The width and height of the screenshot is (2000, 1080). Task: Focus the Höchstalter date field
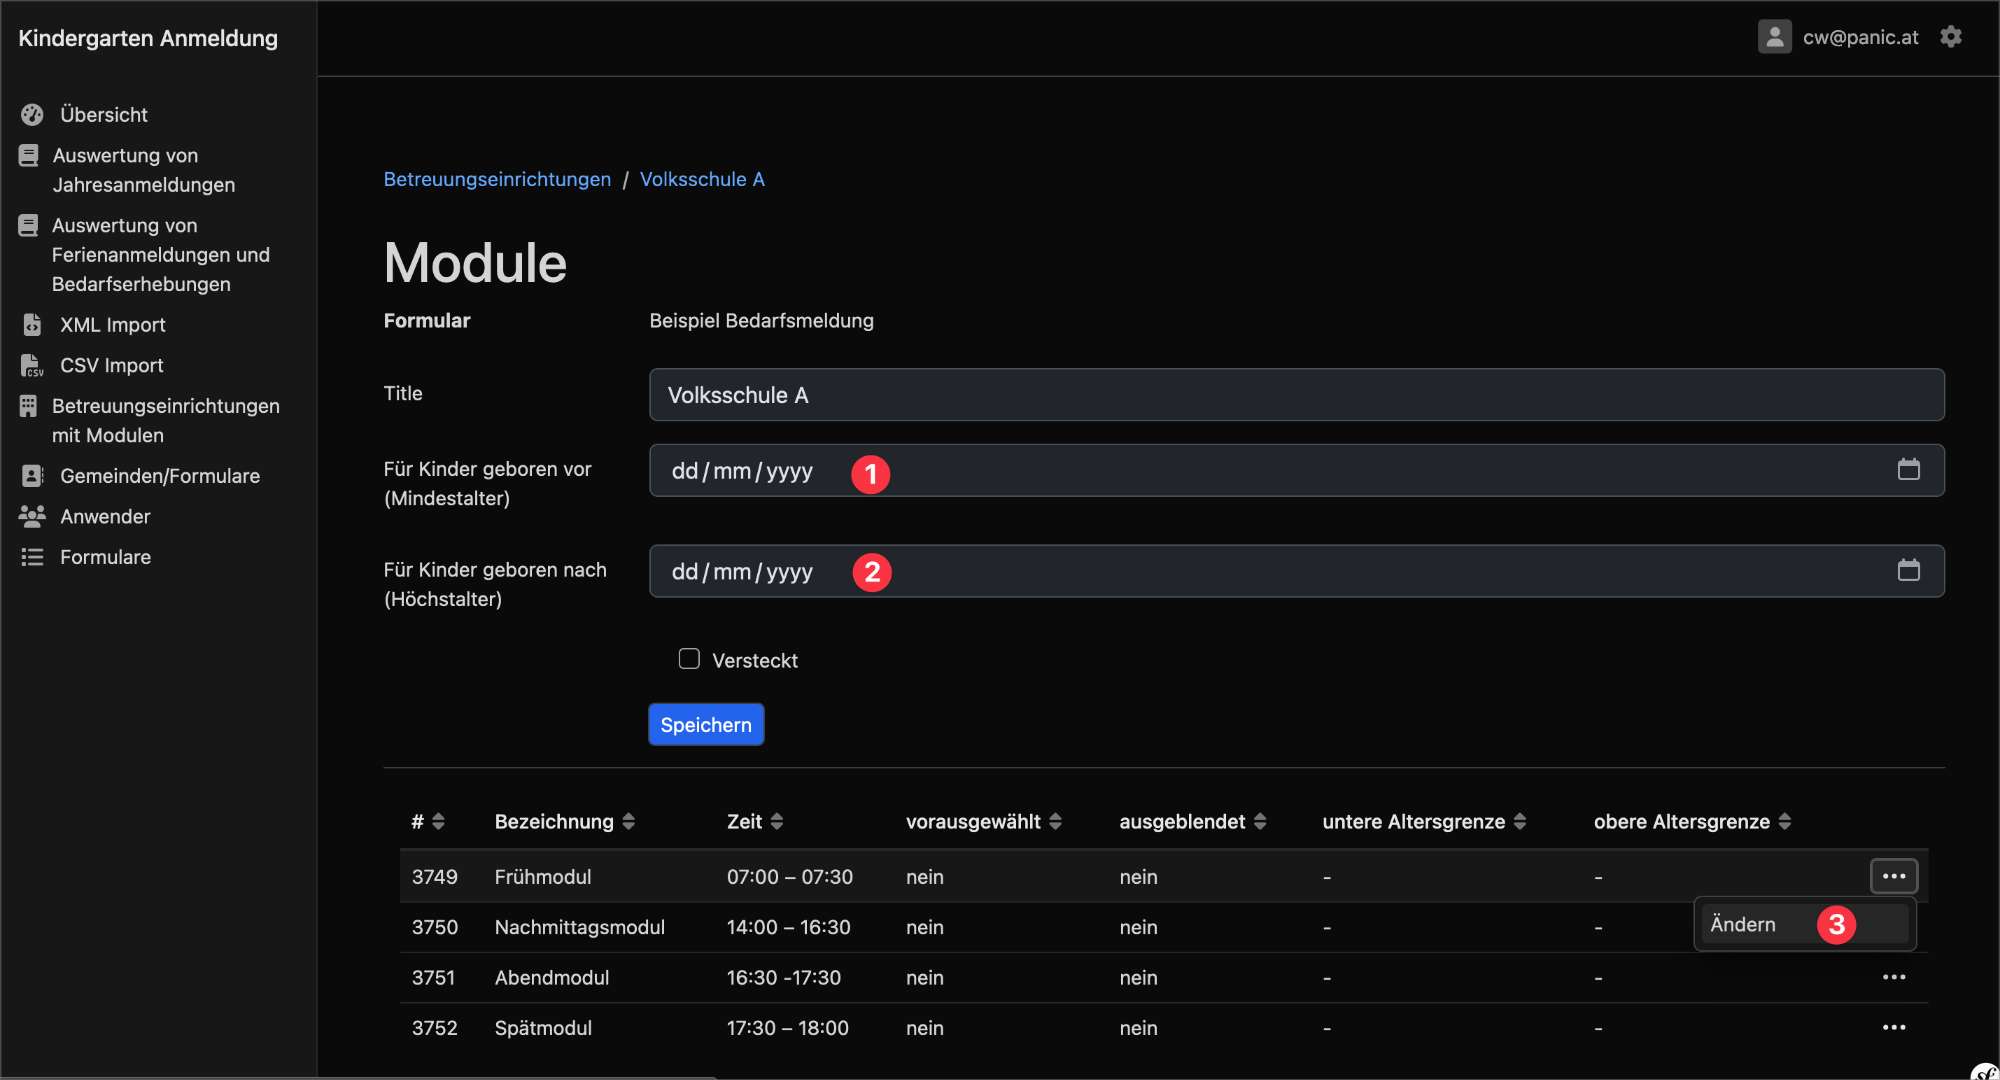(x=1297, y=571)
